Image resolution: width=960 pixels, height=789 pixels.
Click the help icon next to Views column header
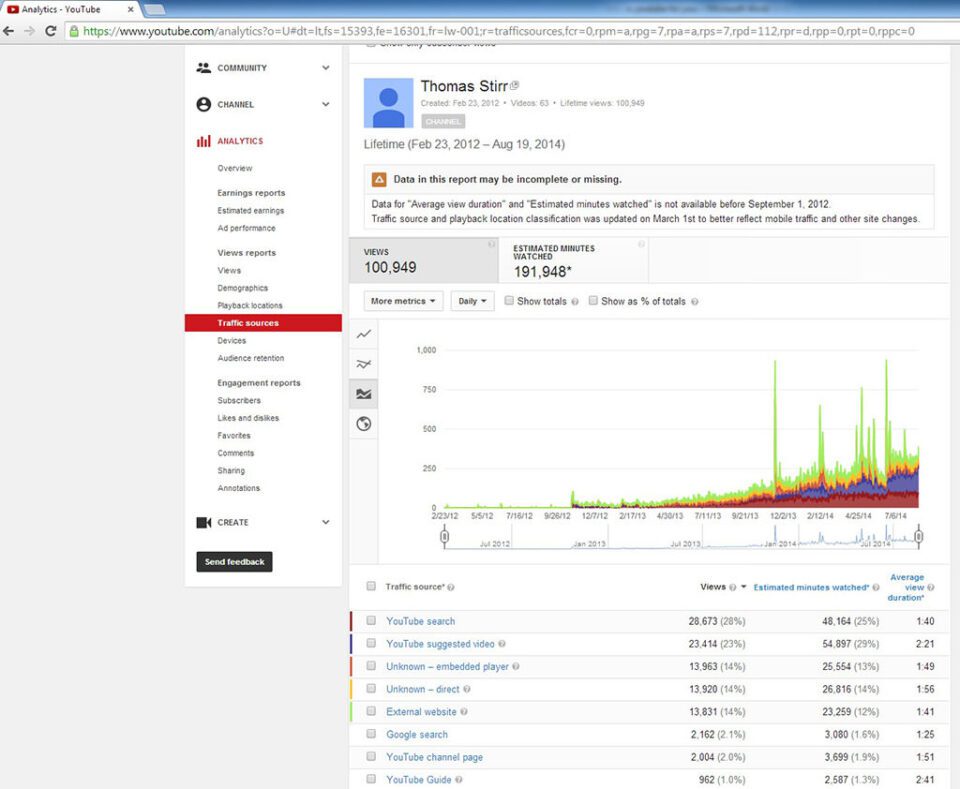(732, 588)
